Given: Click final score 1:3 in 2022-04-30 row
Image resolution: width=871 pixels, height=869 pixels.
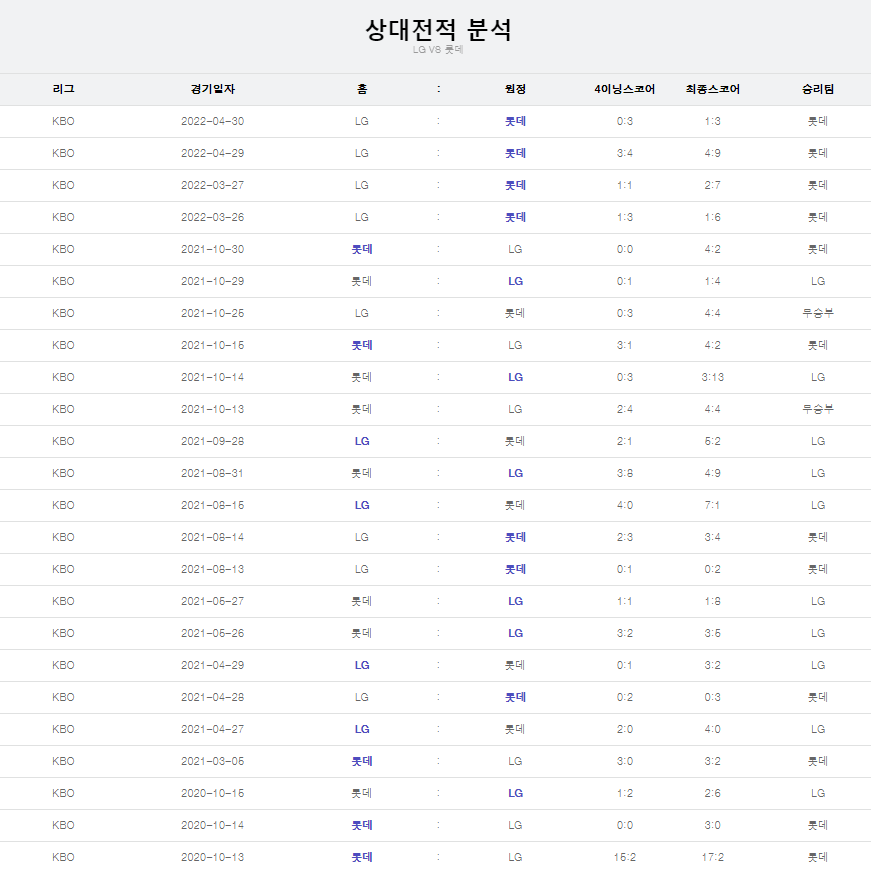Looking at the screenshot, I should click(x=712, y=121).
